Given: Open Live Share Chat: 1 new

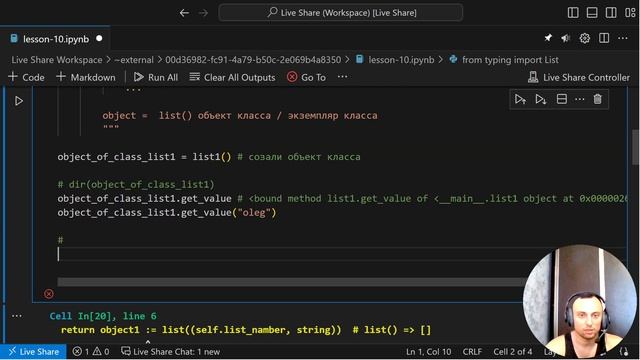Looking at the screenshot, I should coord(171,351).
